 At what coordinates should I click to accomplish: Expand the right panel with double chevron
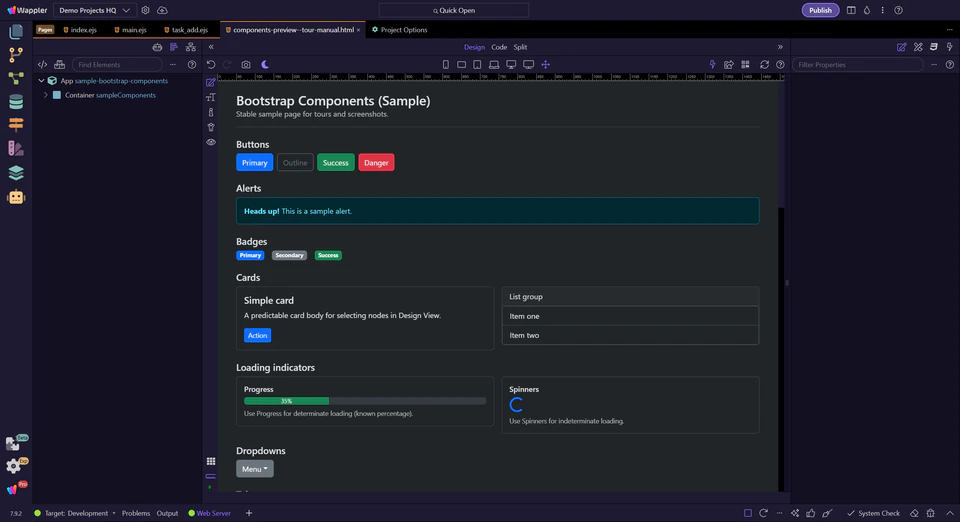click(x=780, y=47)
